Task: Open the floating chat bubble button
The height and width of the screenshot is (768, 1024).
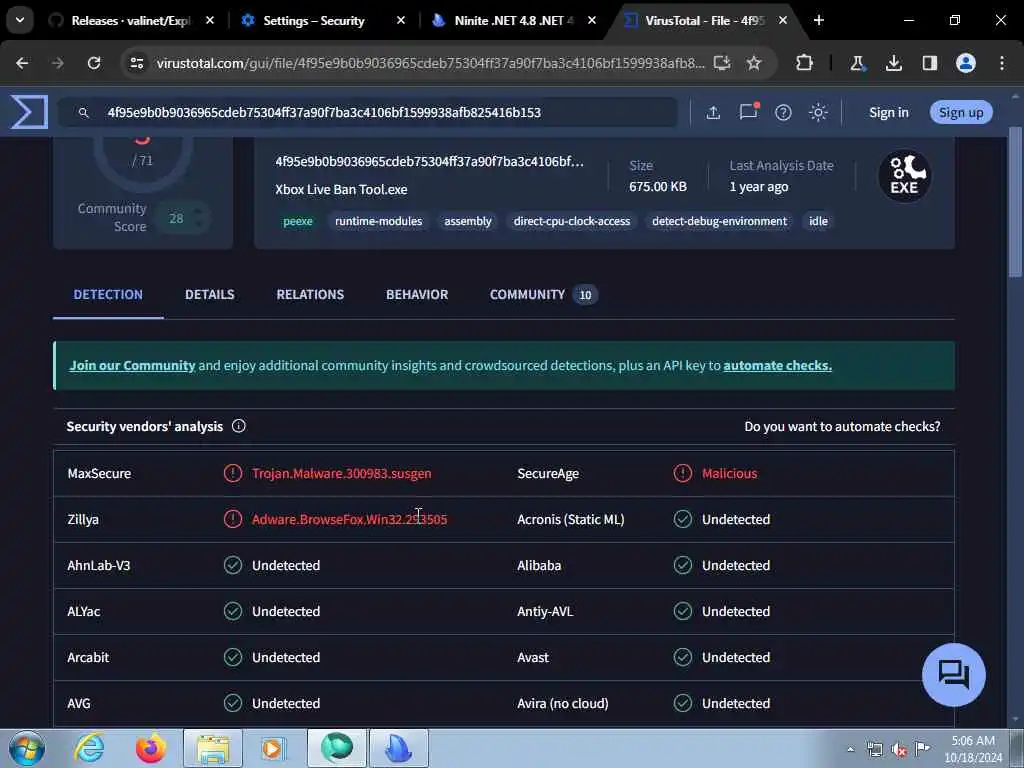Action: pyautogui.click(x=953, y=675)
